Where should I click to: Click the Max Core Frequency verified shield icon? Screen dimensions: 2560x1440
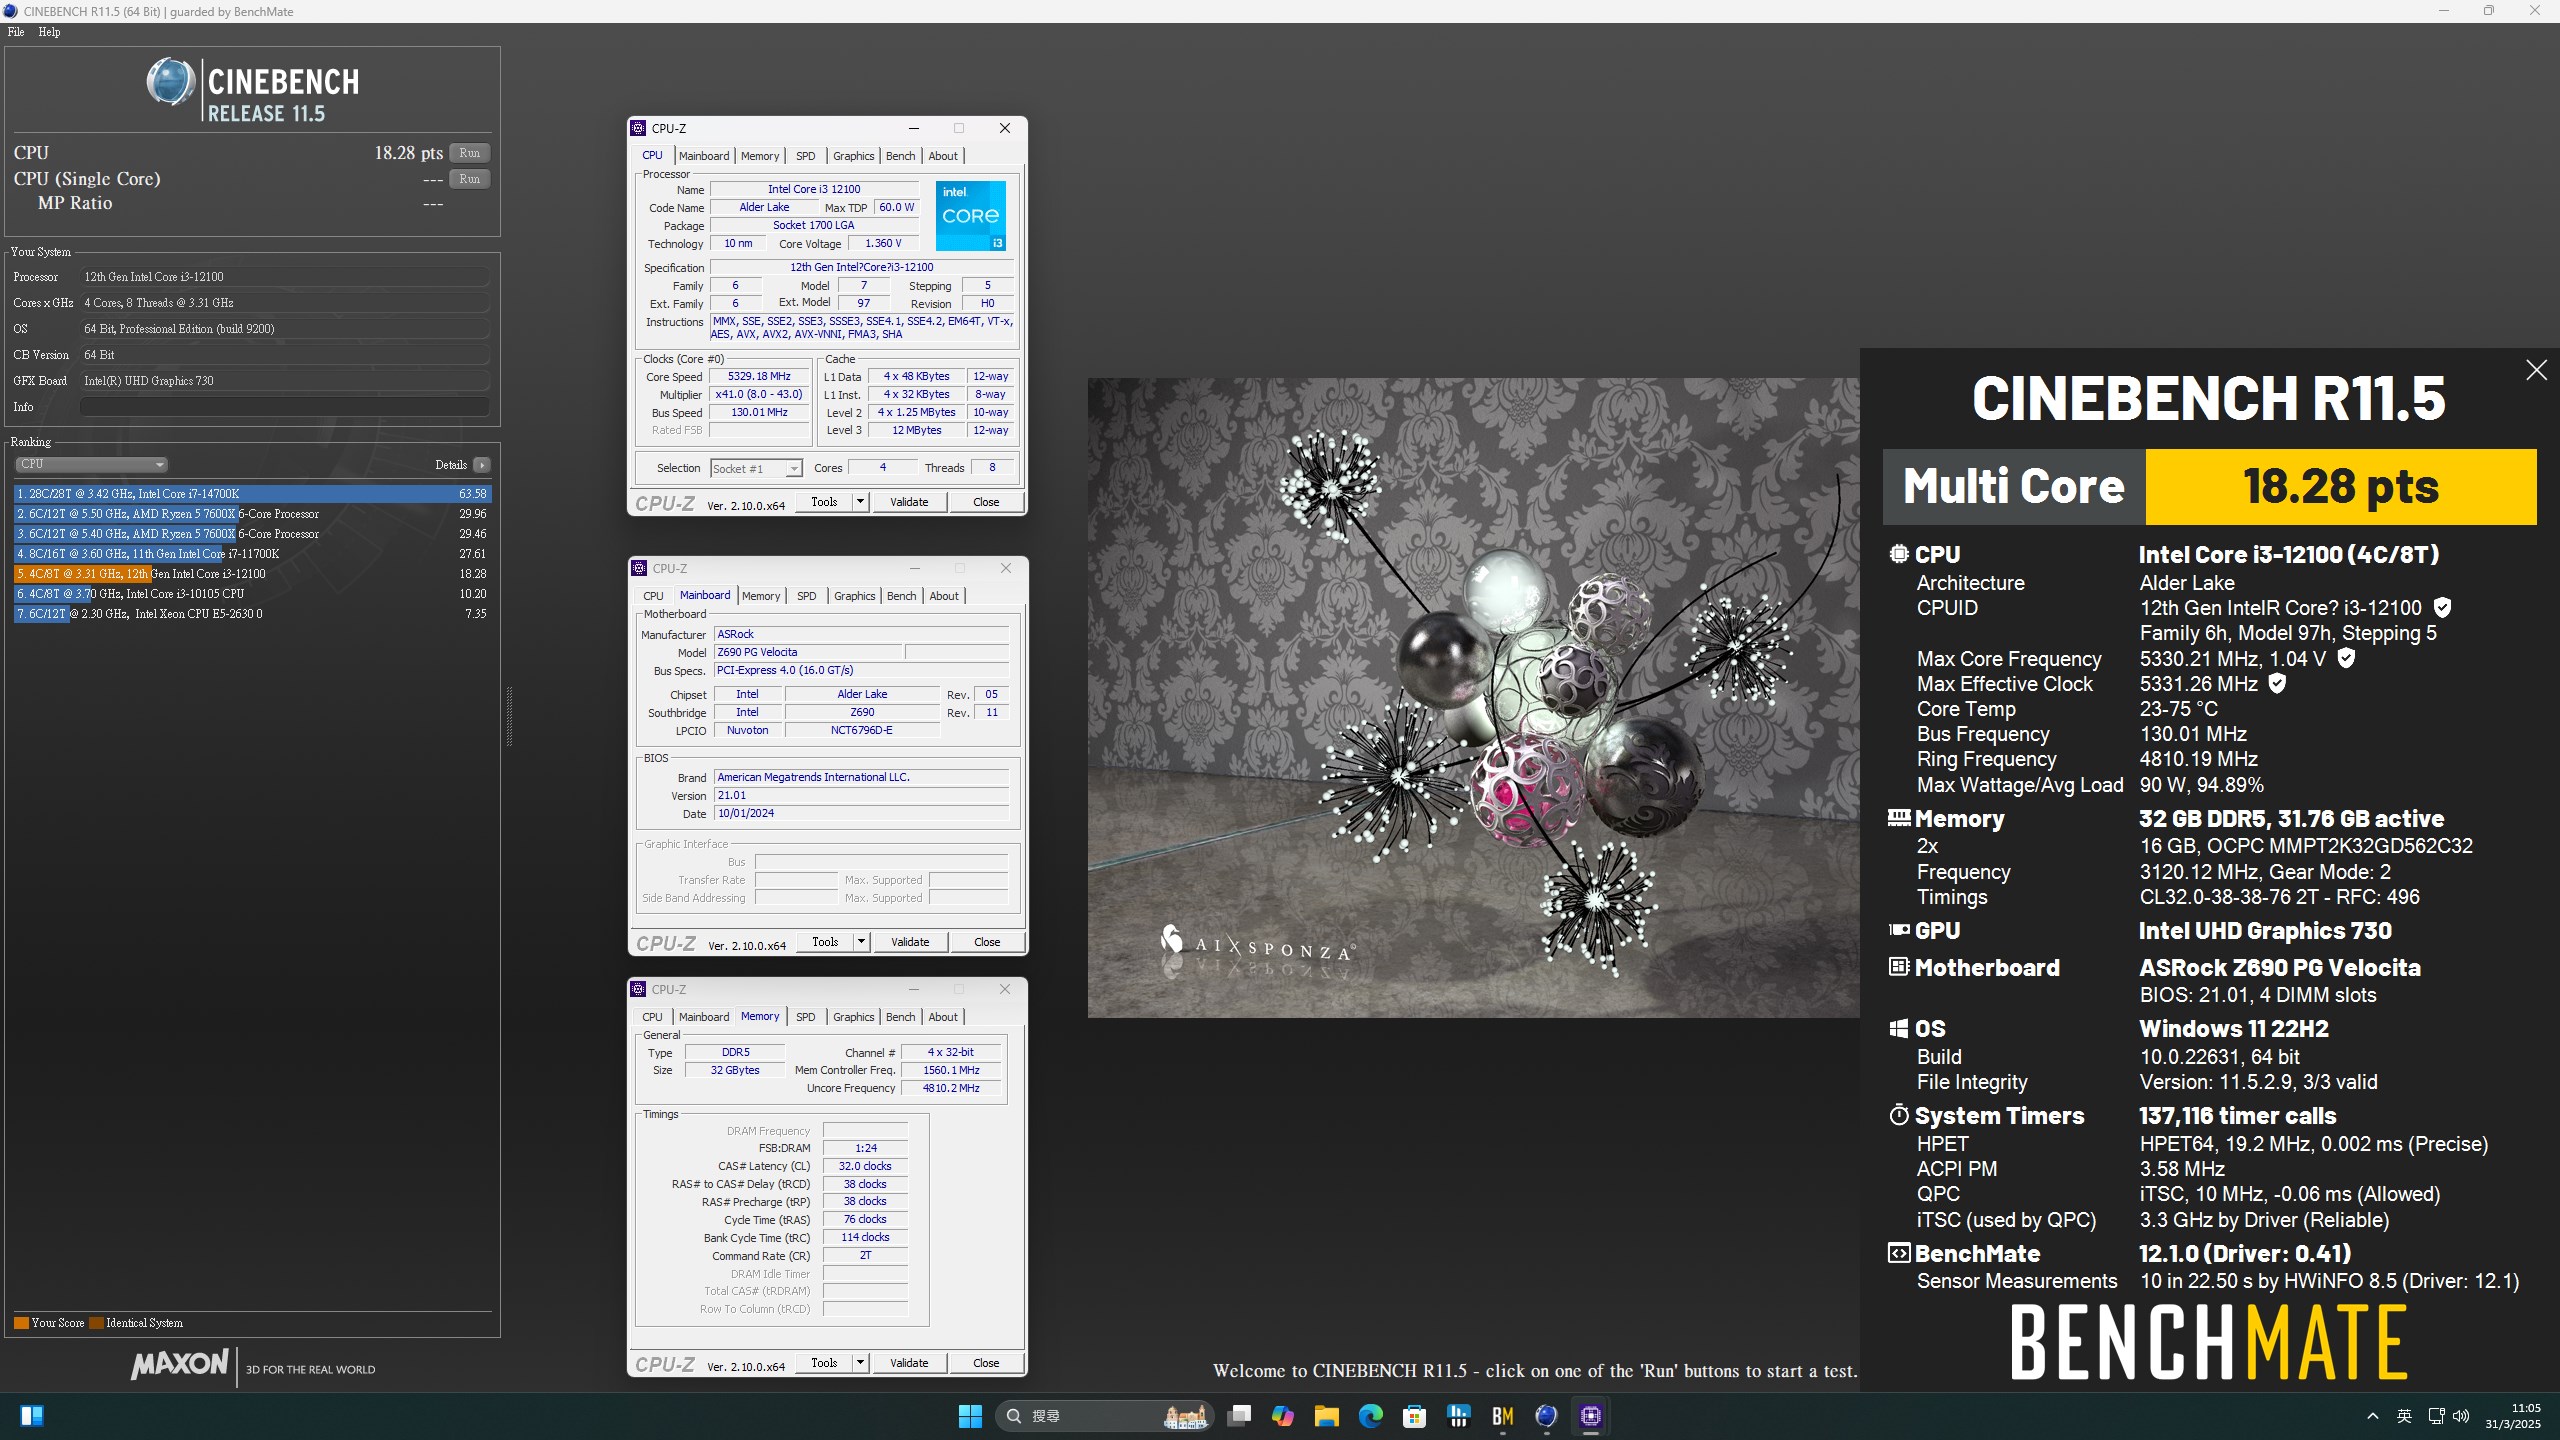2346,659
